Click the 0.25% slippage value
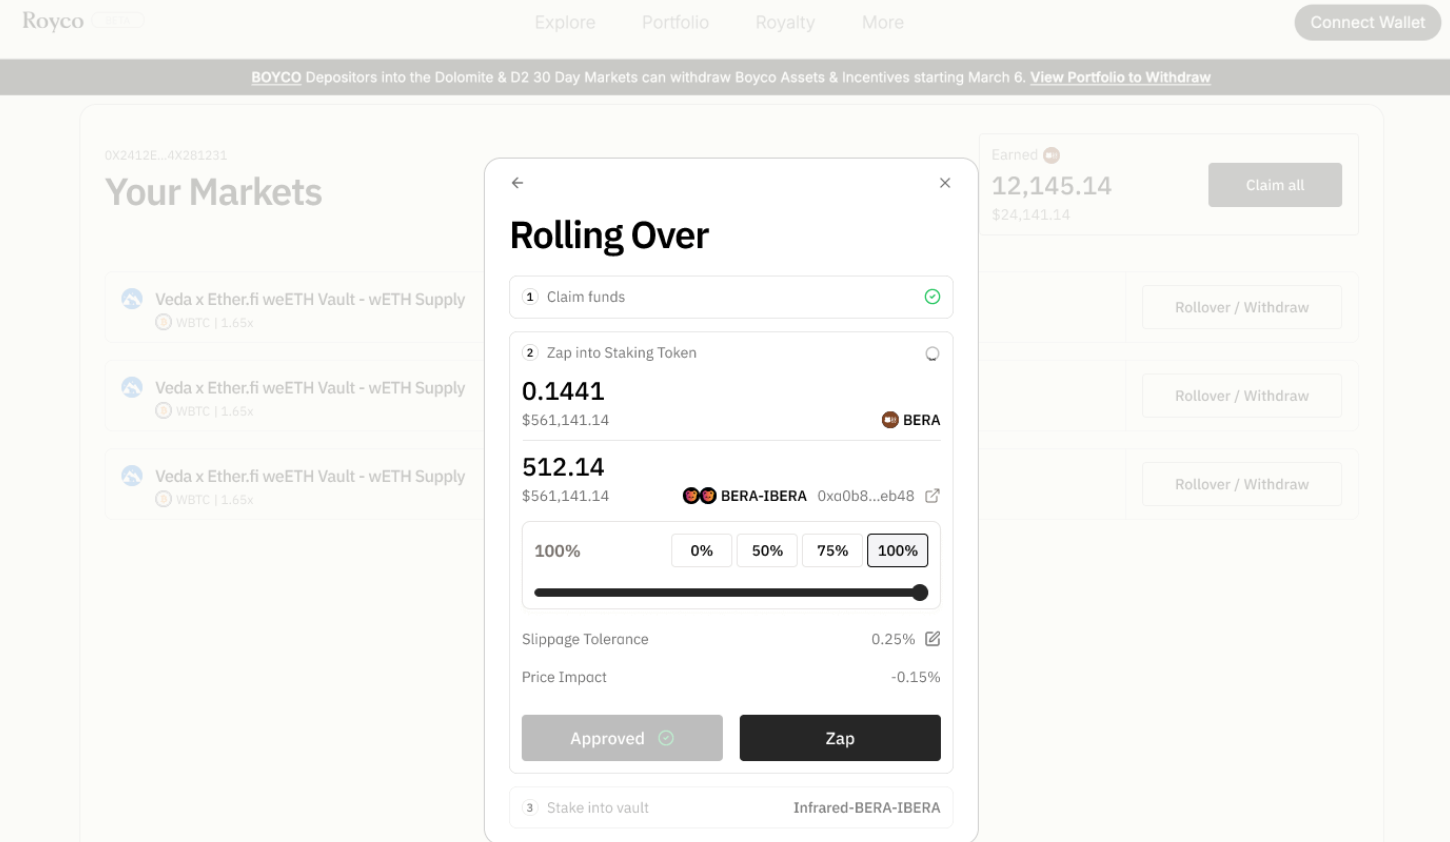Viewport: 1450px width, 842px height. (x=893, y=639)
